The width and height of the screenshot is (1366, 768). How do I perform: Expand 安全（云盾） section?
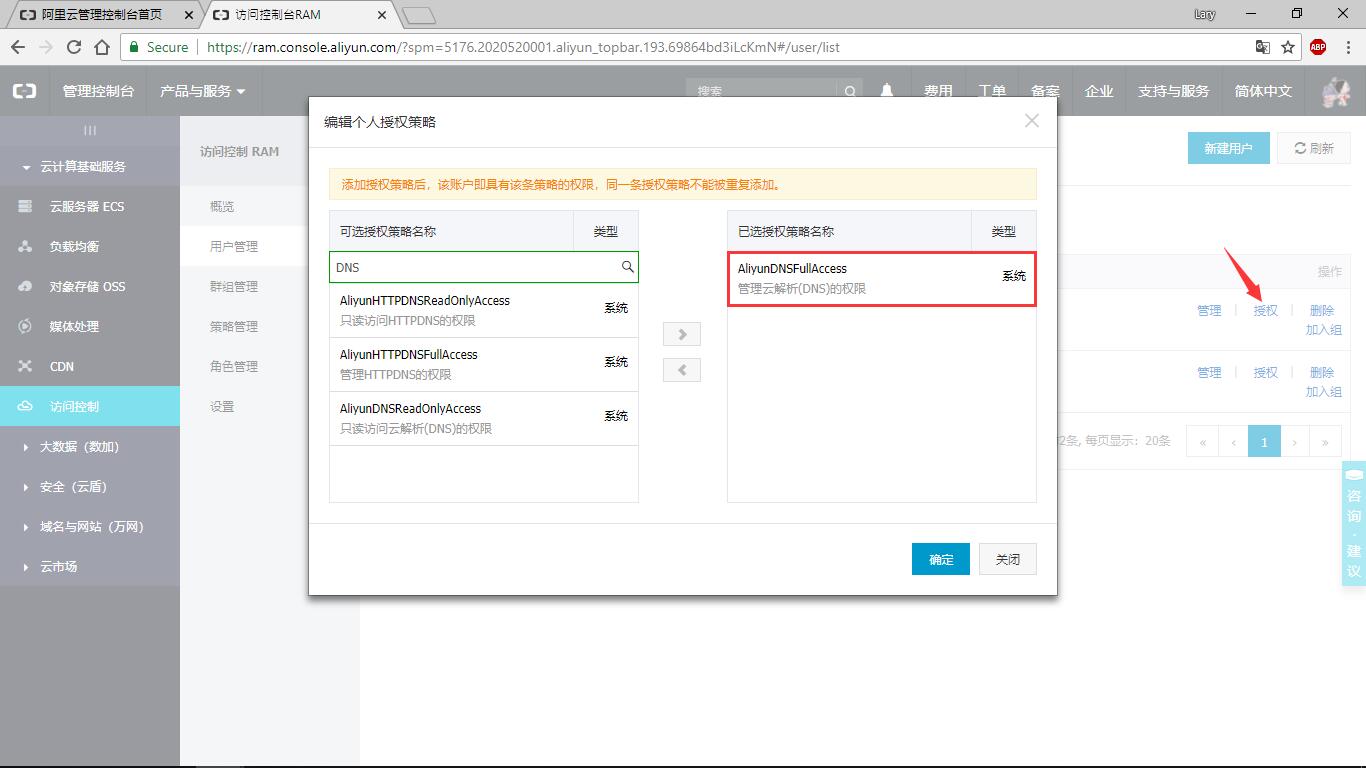[90, 486]
